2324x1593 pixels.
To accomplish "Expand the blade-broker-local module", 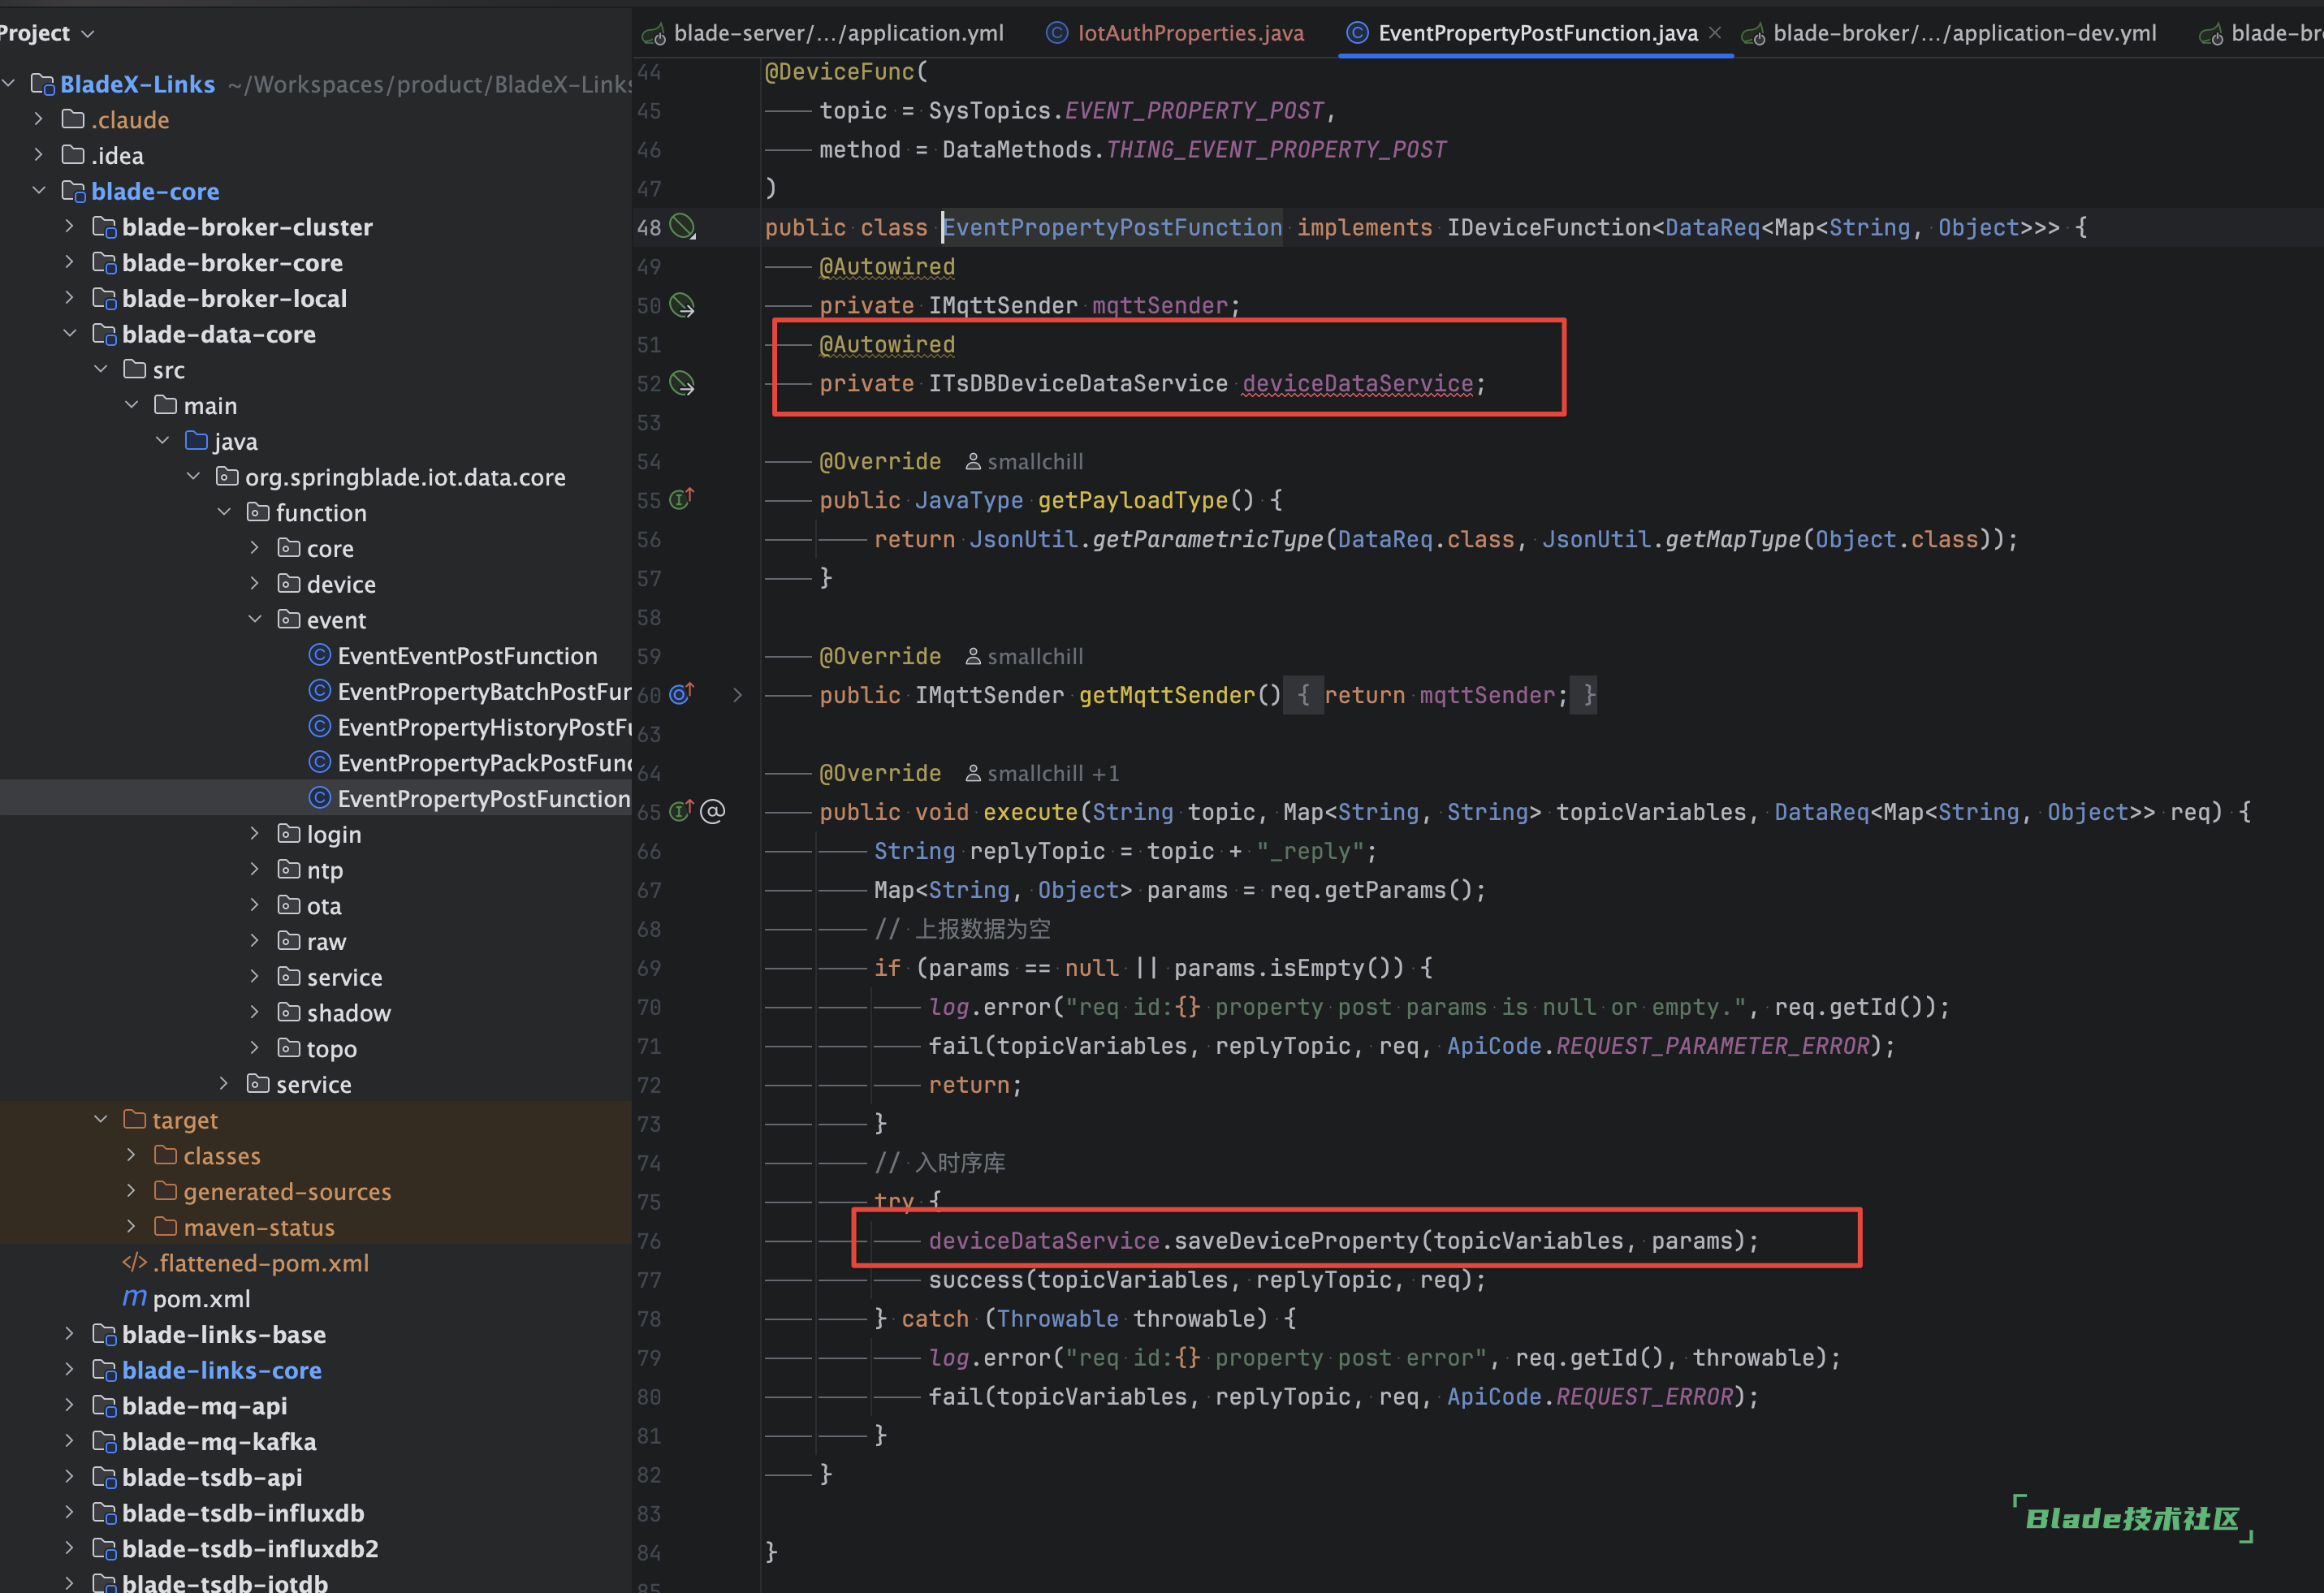I will pyautogui.click(x=70, y=298).
